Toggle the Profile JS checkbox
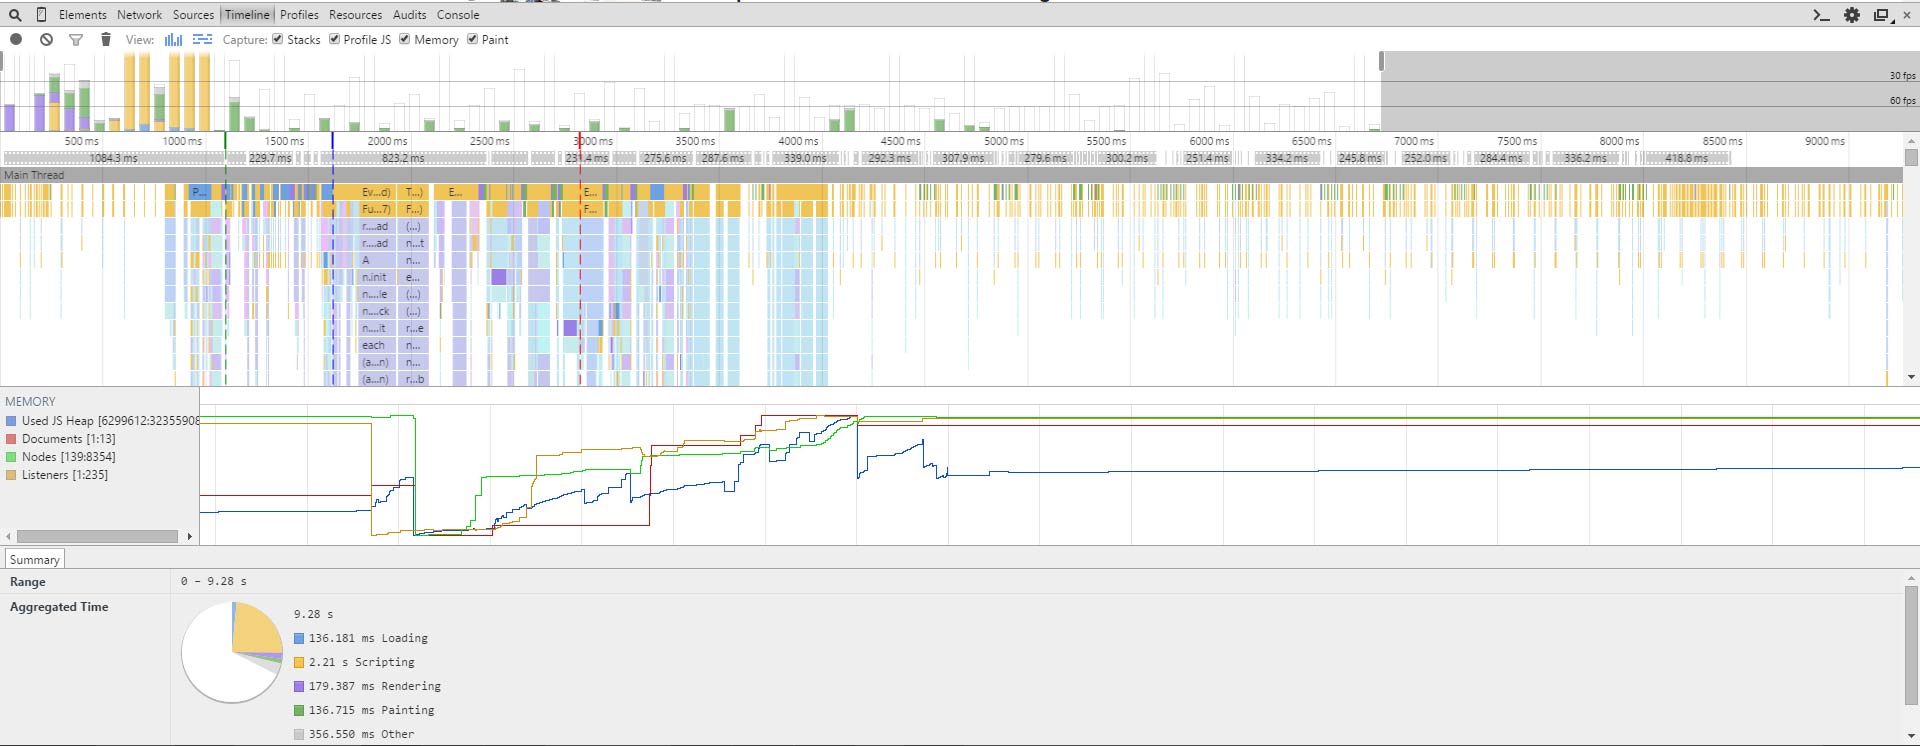The width and height of the screenshot is (1920, 746). coord(334,39)
